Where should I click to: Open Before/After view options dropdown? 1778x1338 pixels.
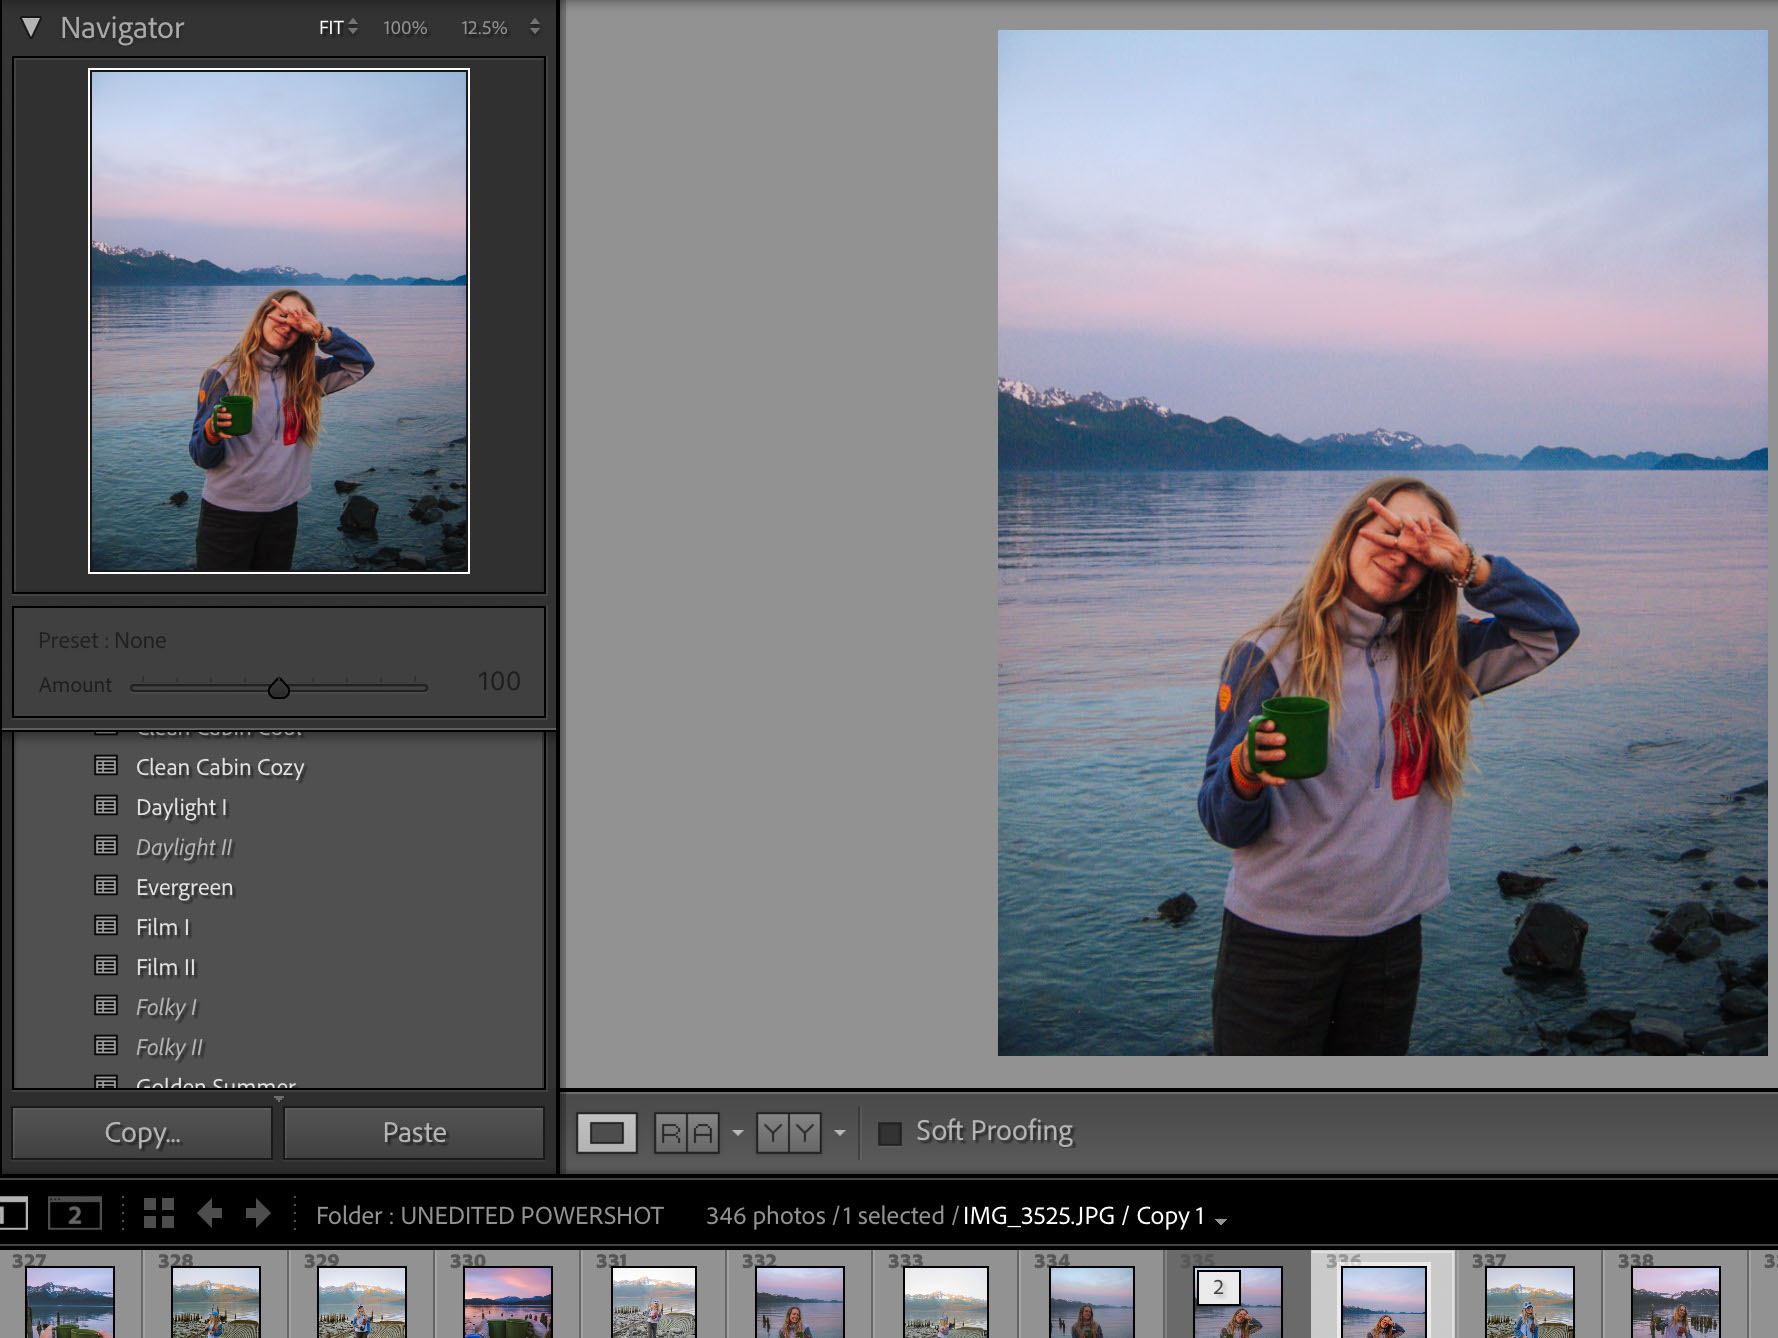point(840,1133)
